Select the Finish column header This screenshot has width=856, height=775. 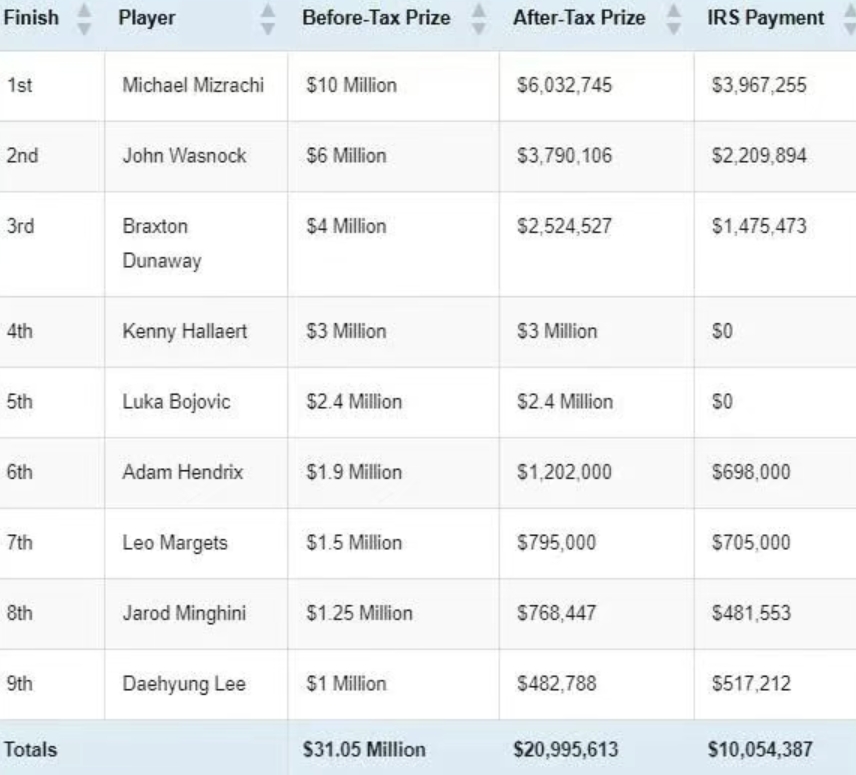[31, 17]
